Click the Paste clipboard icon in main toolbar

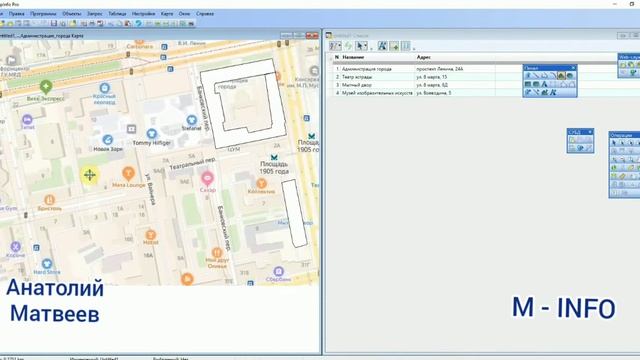tap(128, 24)
